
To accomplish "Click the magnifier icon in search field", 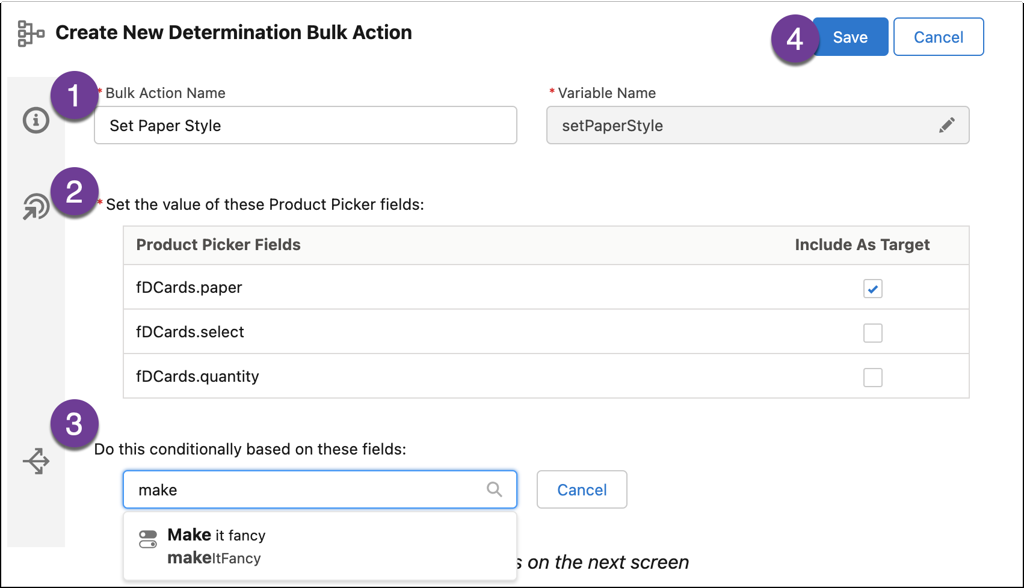I will pos(494,489).
